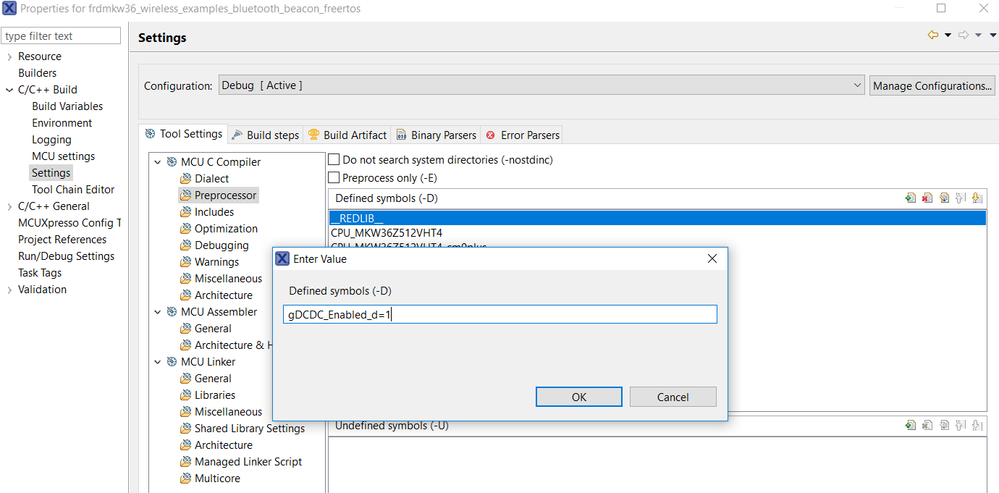Open the Configuration dropdown
Image resolution: width=999 pixels, height=493 pixels.
[541, 85]
